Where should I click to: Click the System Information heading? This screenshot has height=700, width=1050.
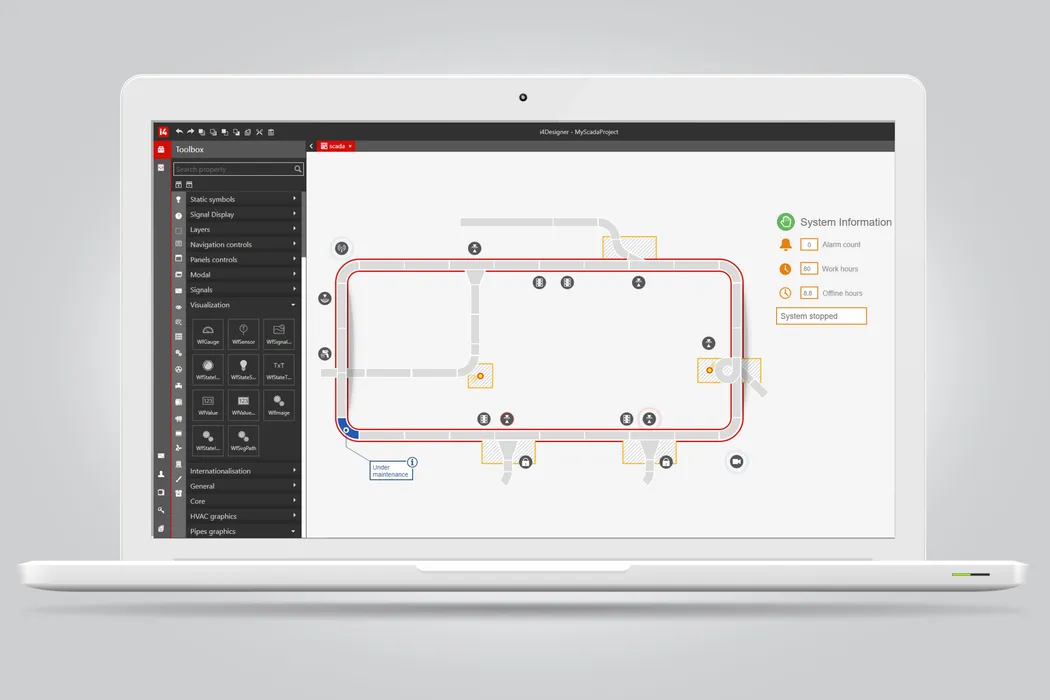[x=846, y=222]
